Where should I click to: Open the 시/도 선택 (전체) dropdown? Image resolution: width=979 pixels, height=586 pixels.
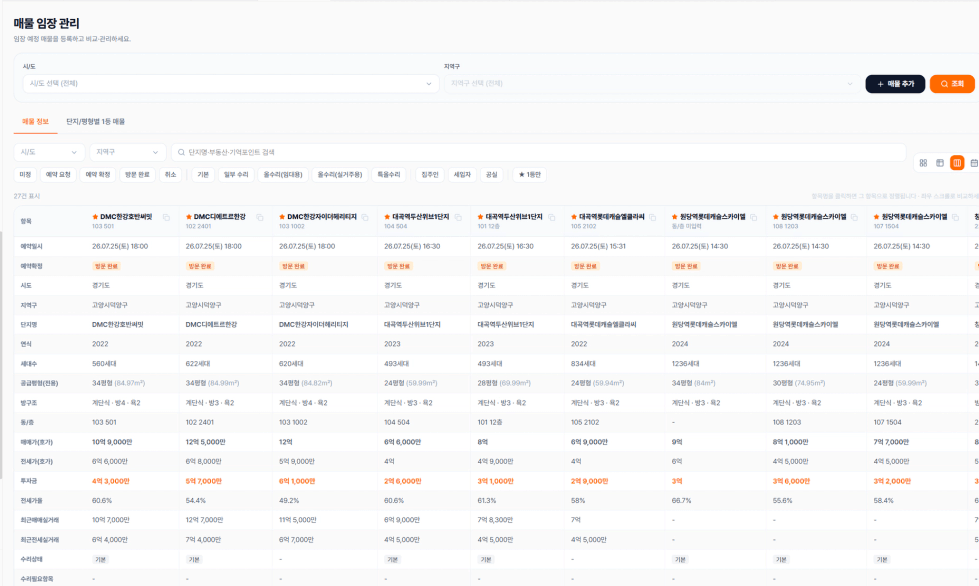230,84
